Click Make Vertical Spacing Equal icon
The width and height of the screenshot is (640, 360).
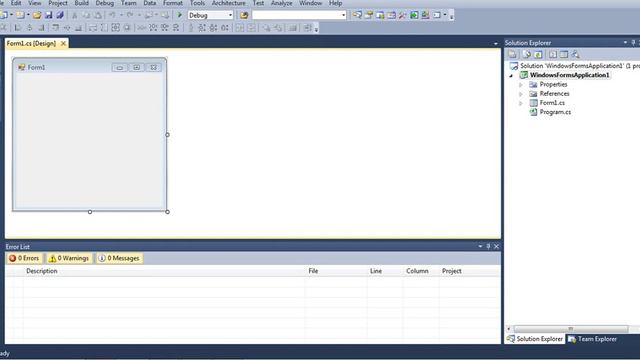(191, 28)
